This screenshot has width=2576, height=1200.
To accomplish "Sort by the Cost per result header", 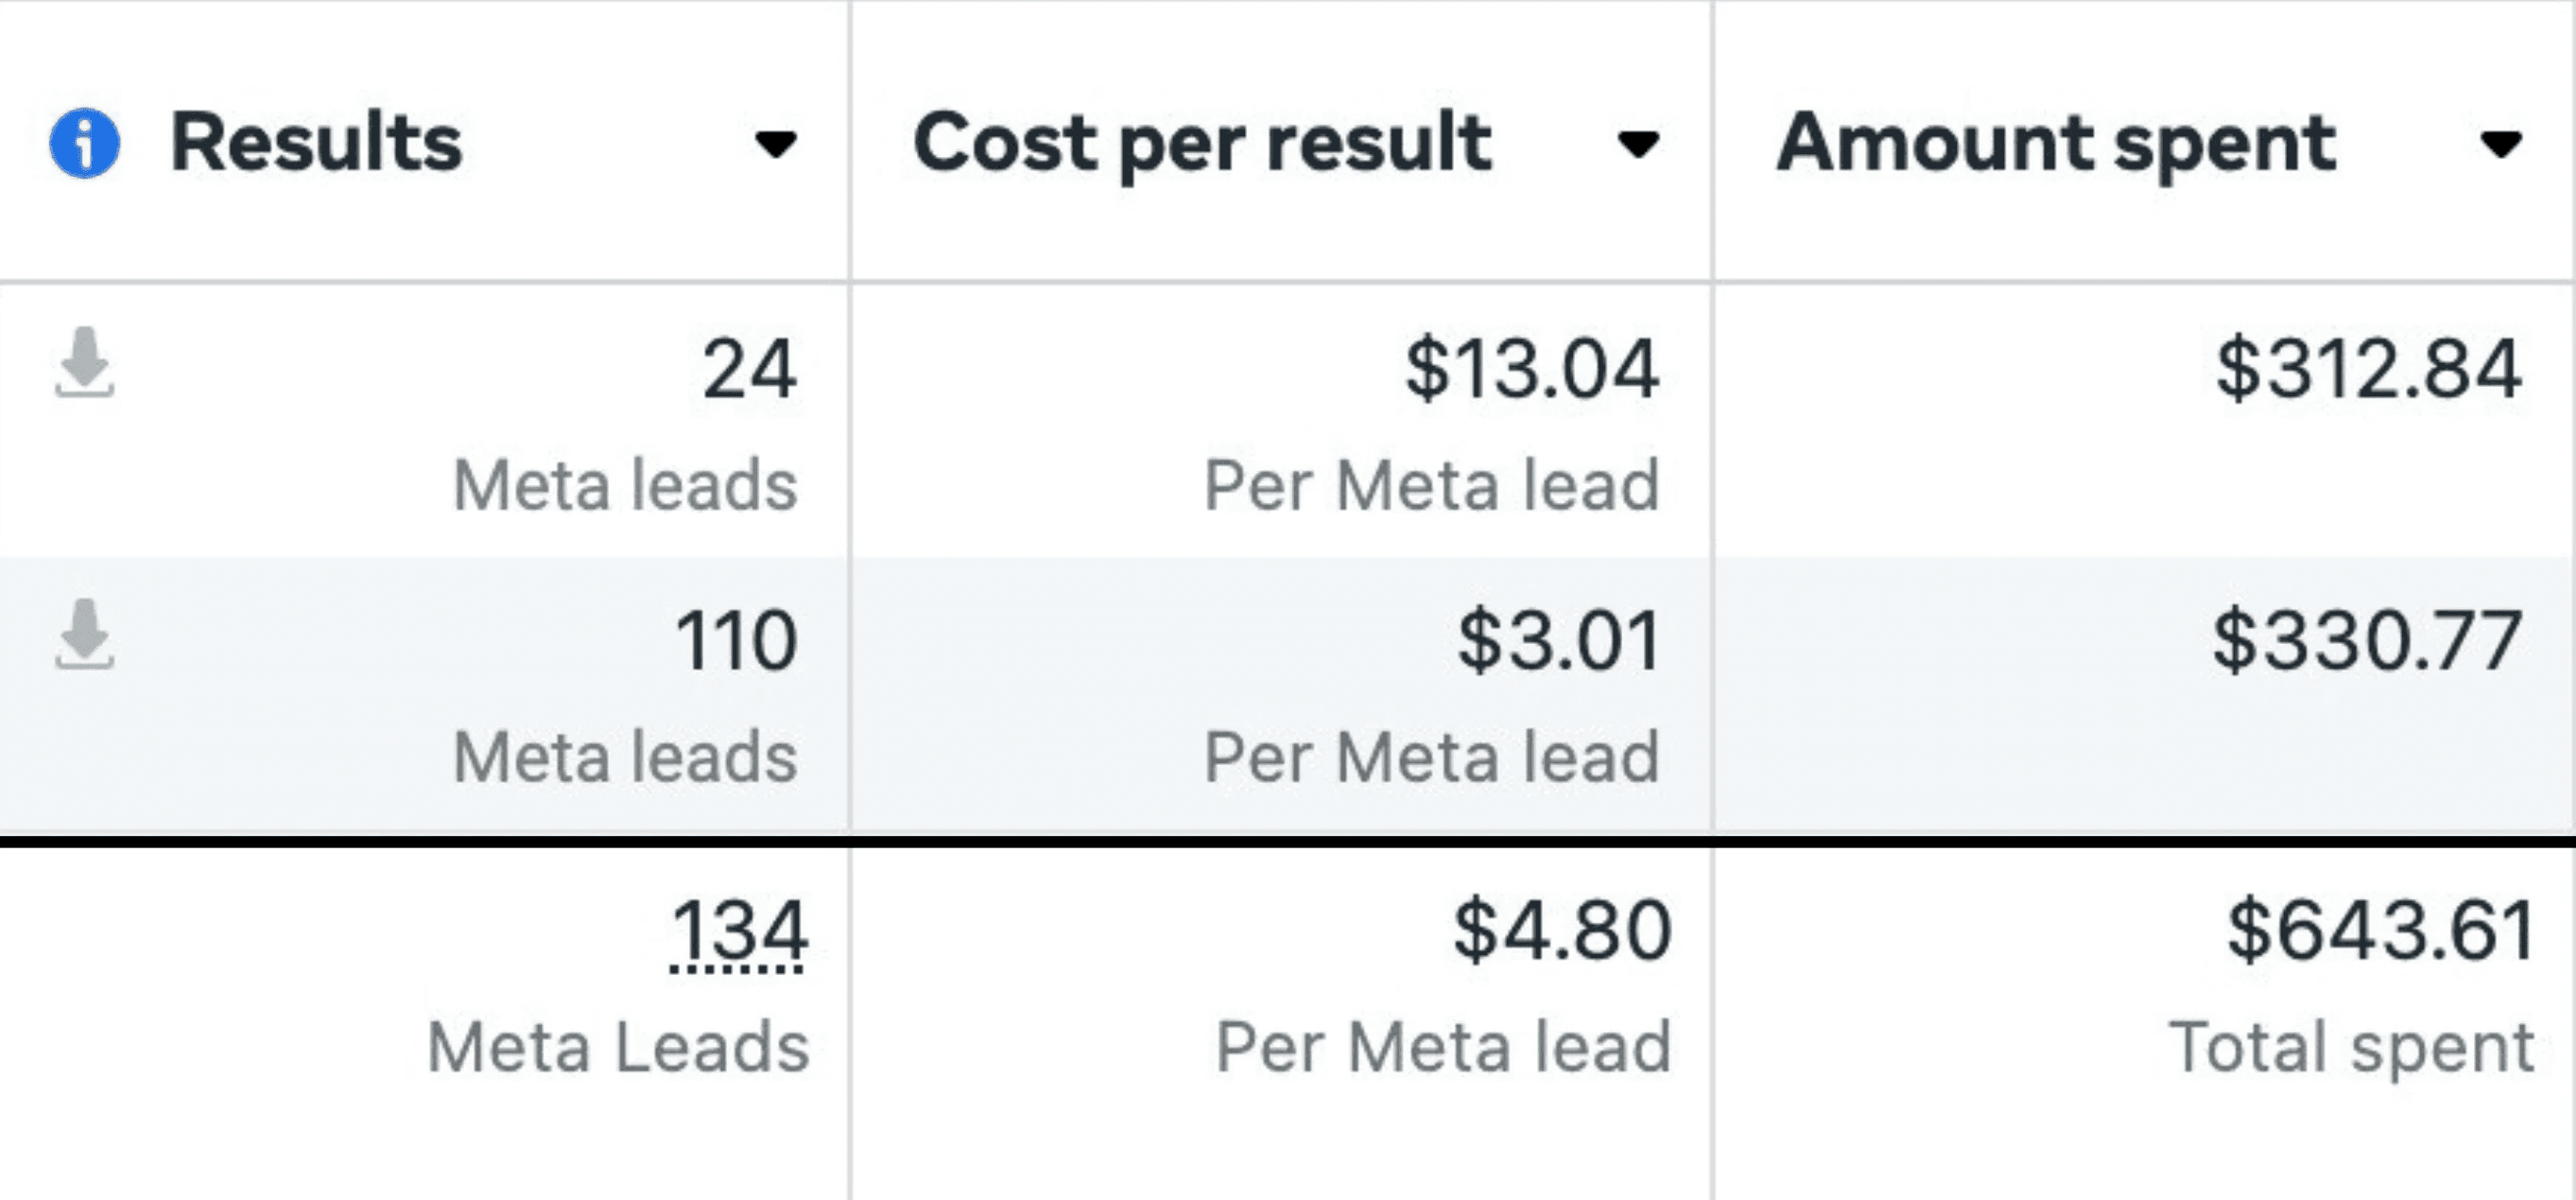I will tap(1202, 145).
